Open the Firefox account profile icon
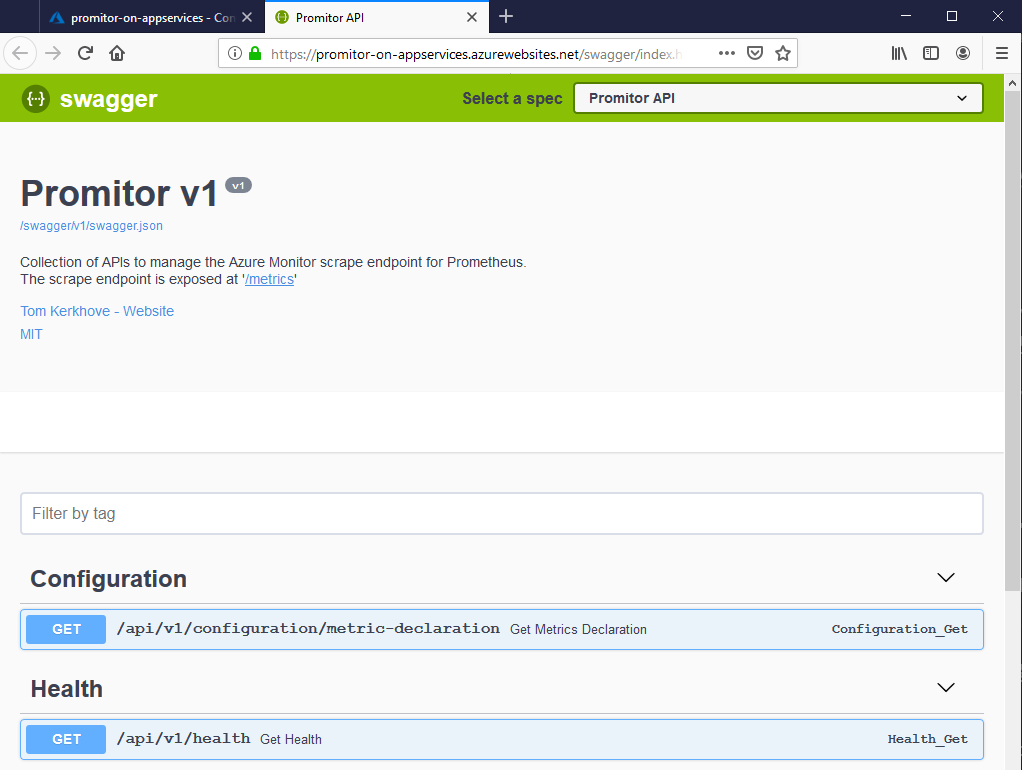The width and height of the screenshot is (1022, 770). click(x=963, y=53)
